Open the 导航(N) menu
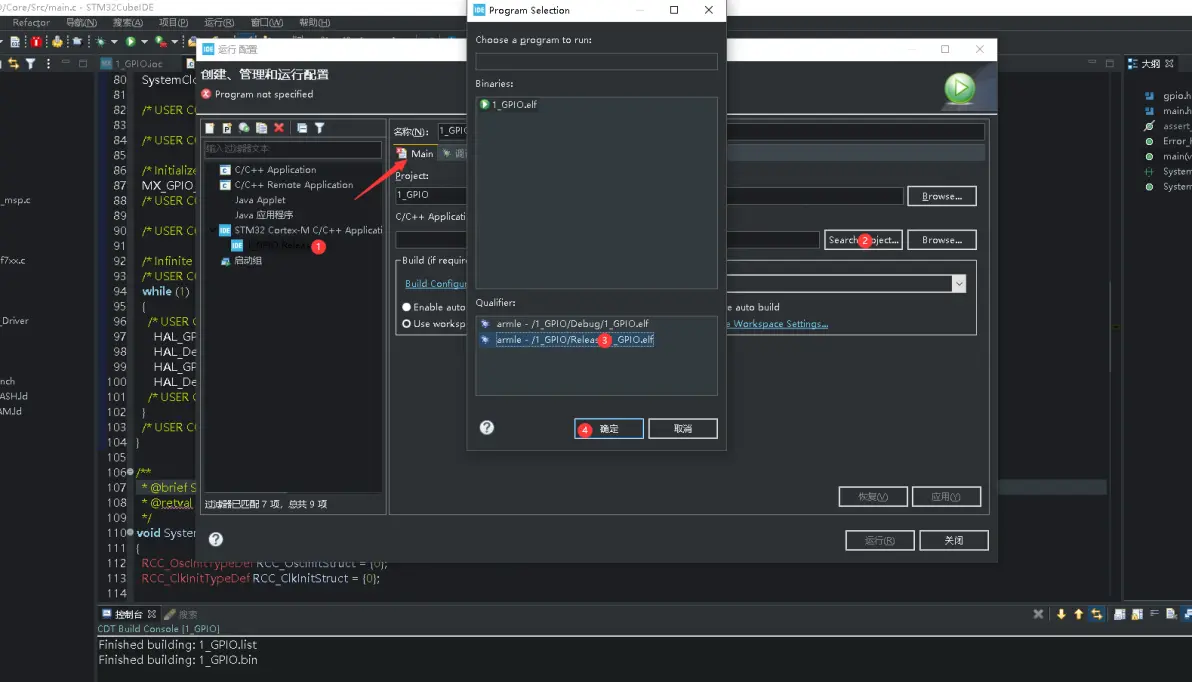The width and height of the screenshot is (1192, 682). pyautogui.click(x=81, y=23)
